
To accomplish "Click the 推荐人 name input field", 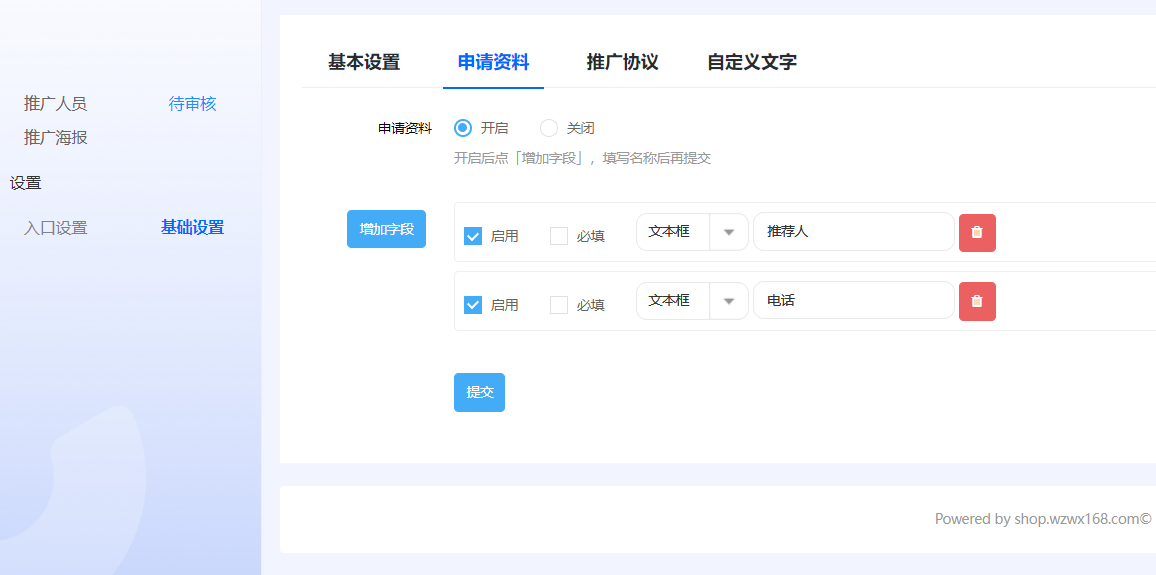I will (854, 231).
